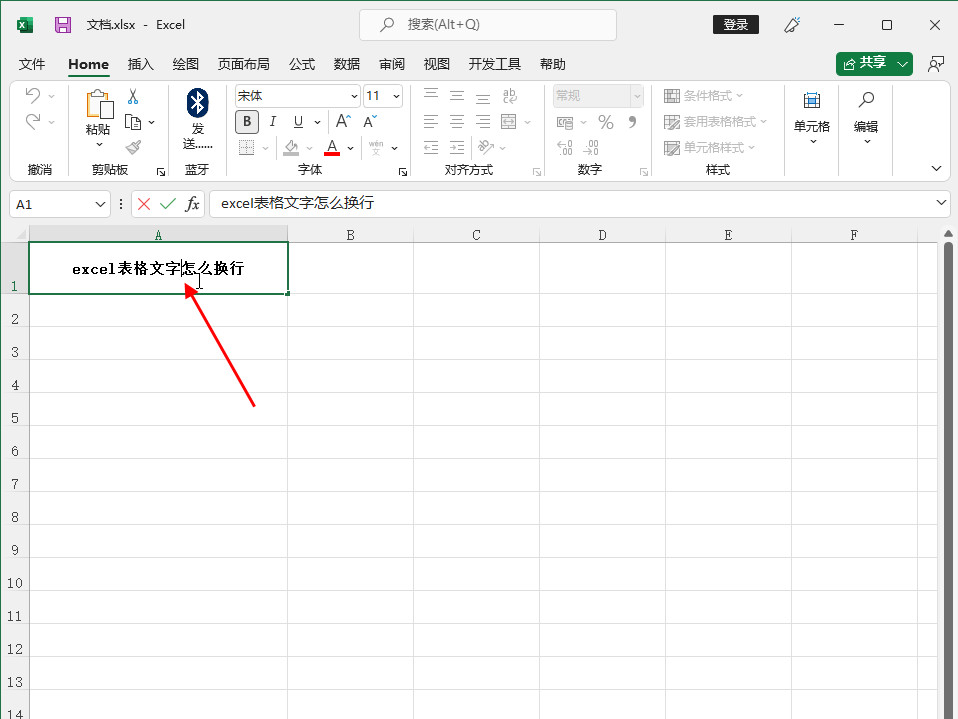Image resolution: width=958 pixels, height=719 pixels.
Task: Click the 登录 sign-in button
Action: [x=736, y=25]
